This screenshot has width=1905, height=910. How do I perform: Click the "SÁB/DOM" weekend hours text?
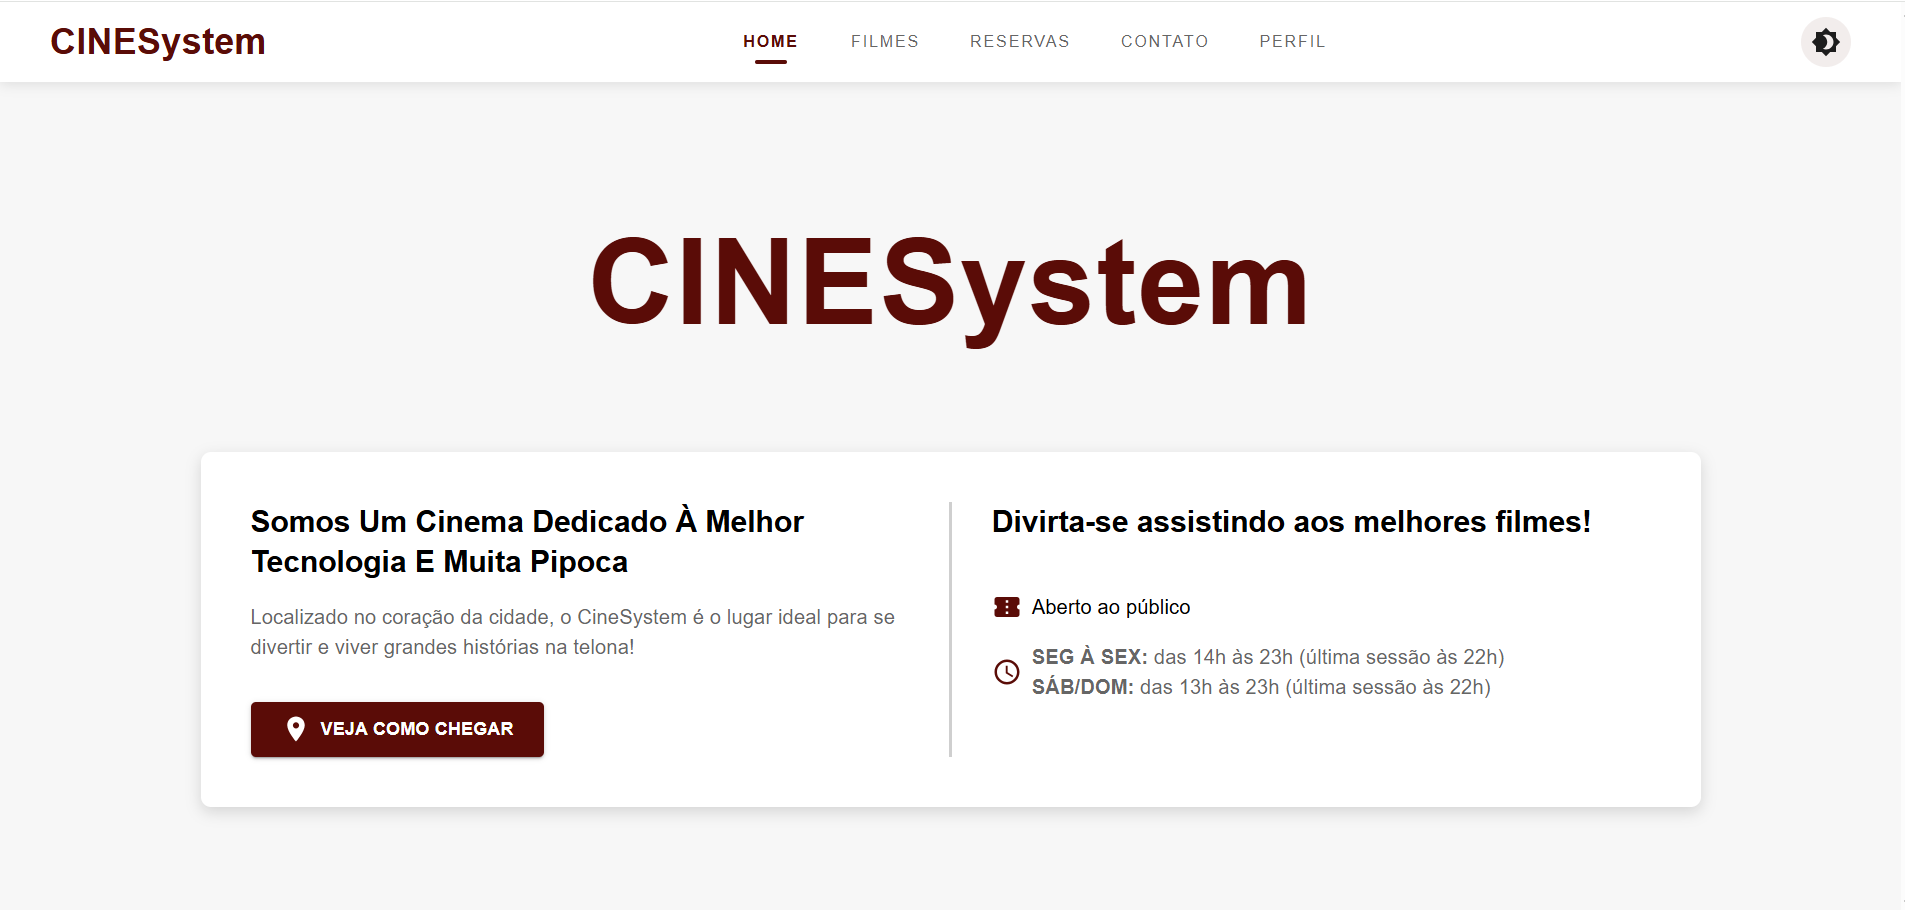click(1261, 687)
